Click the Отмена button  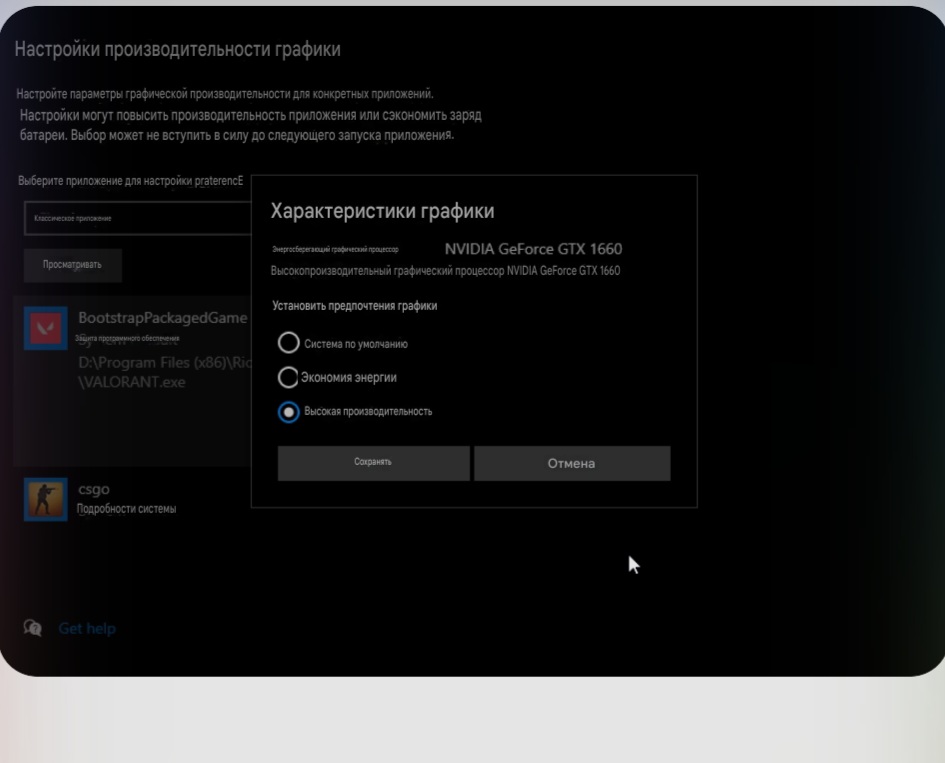click(x=572, y=463)
